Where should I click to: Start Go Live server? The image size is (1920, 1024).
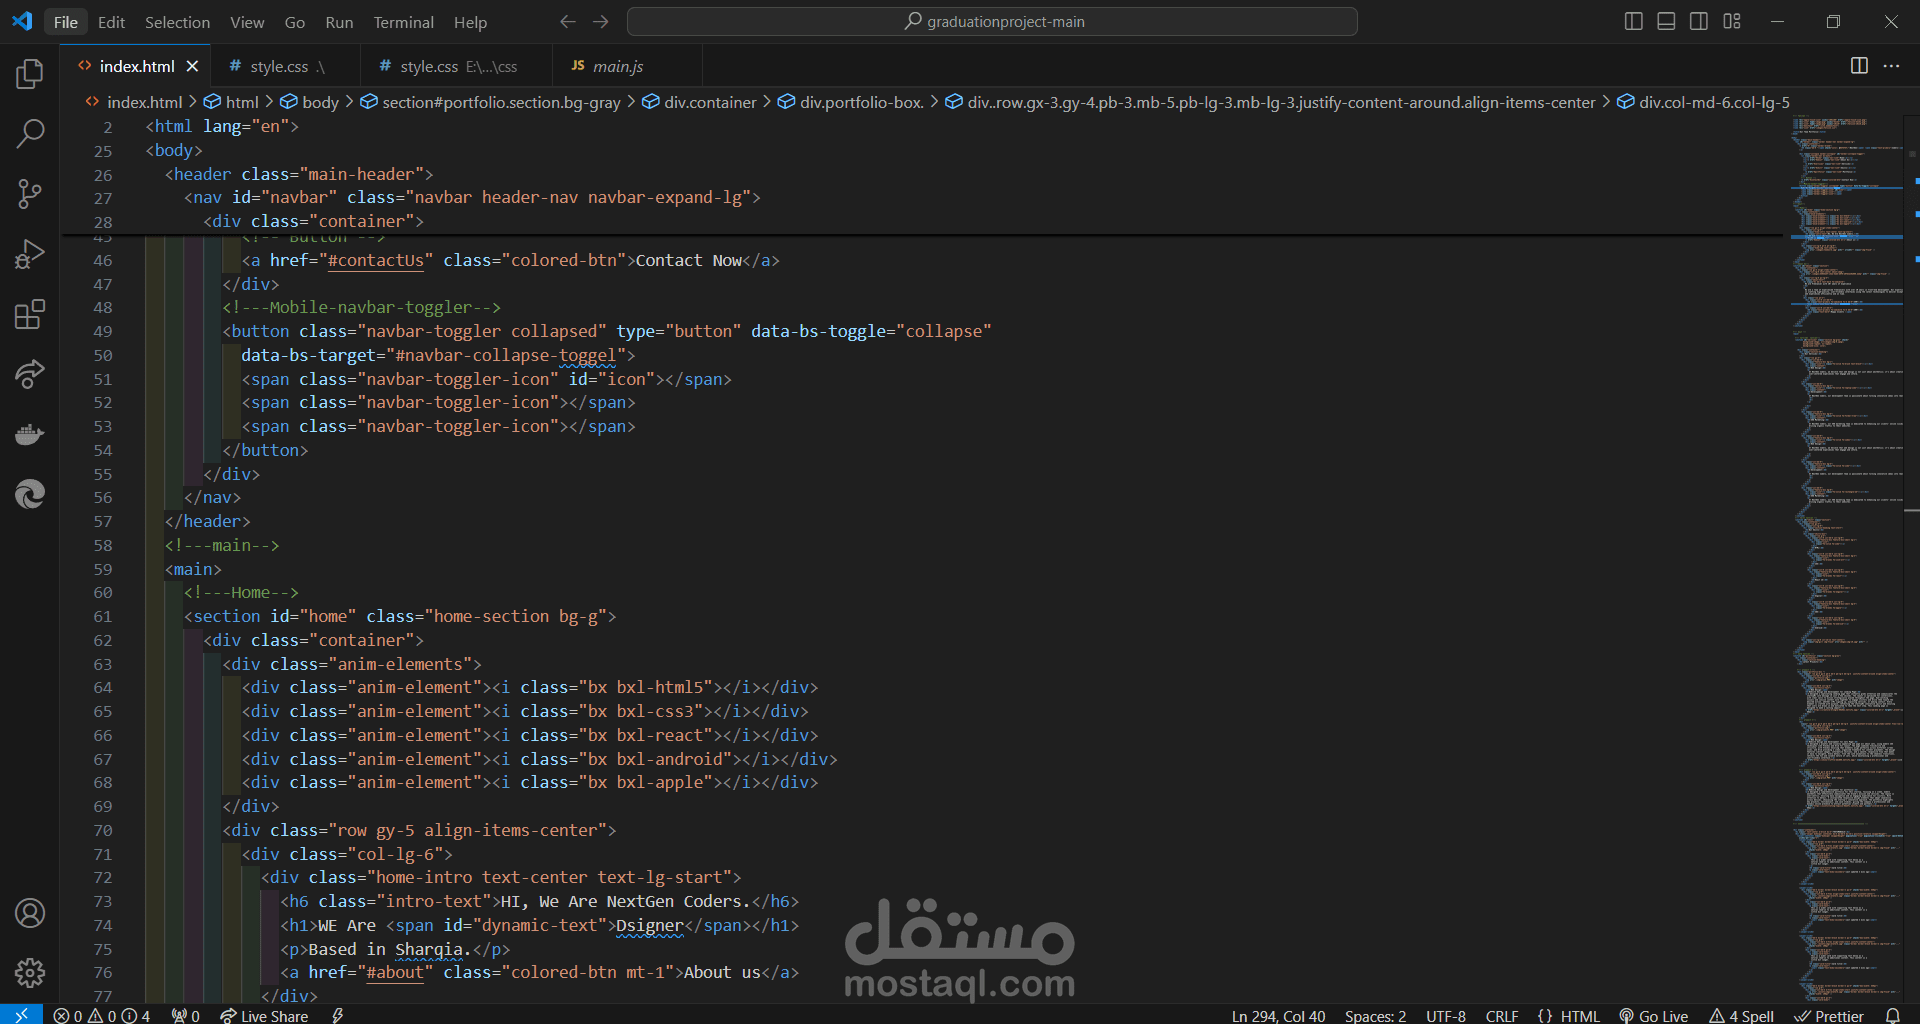tap(1653, 1015)
